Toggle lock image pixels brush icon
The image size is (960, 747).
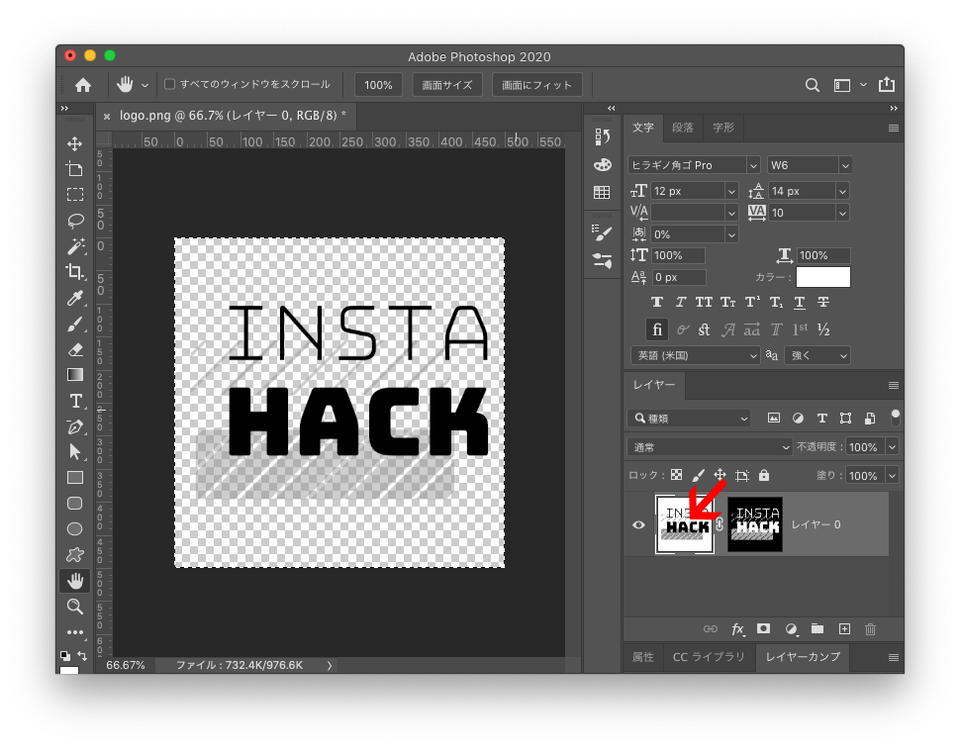699,475
